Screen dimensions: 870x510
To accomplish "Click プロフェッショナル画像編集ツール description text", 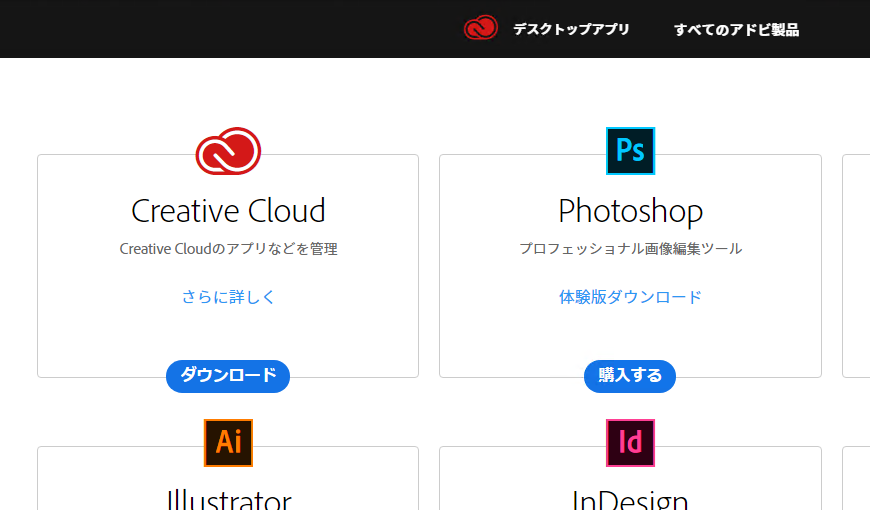I will (630, 249).
